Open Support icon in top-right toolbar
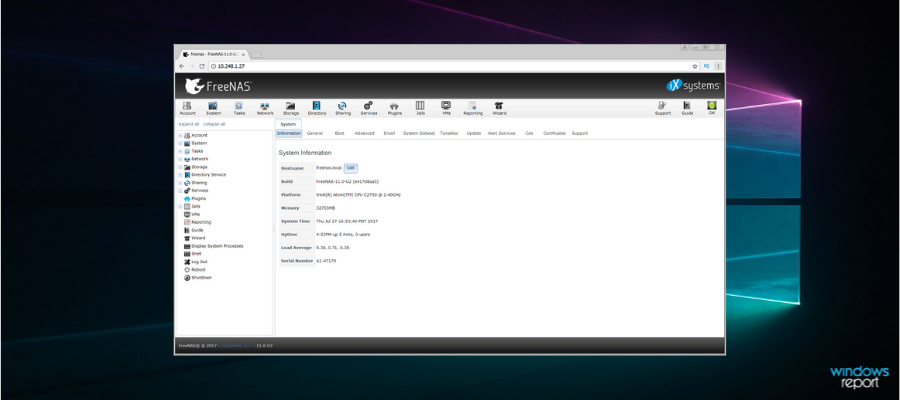 pos(662,108)
